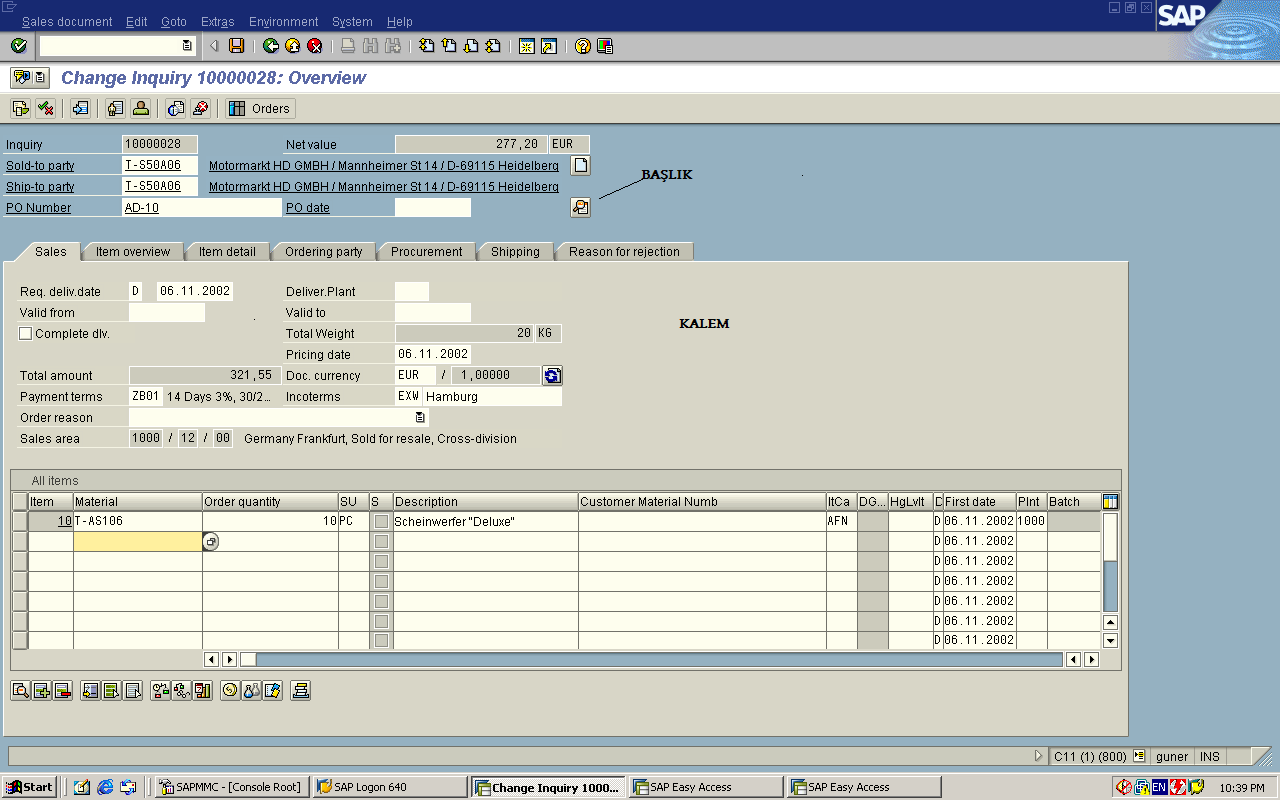Click the Internet Explorer quick launch icon
This screenshot has width=1280, height=800.
[x=105, y=787]
